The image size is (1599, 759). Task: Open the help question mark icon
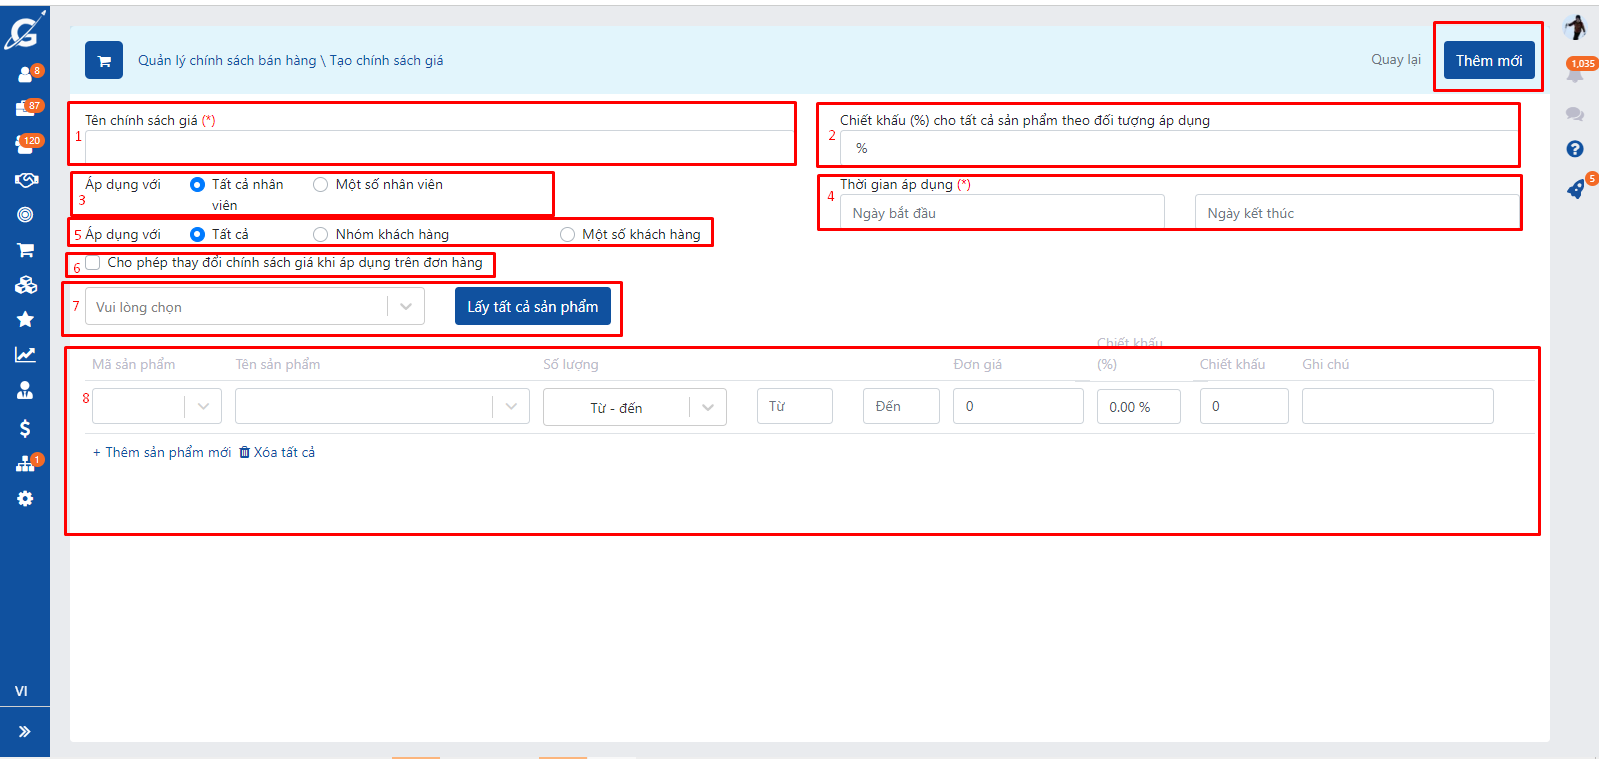(x=1575, y=149)
